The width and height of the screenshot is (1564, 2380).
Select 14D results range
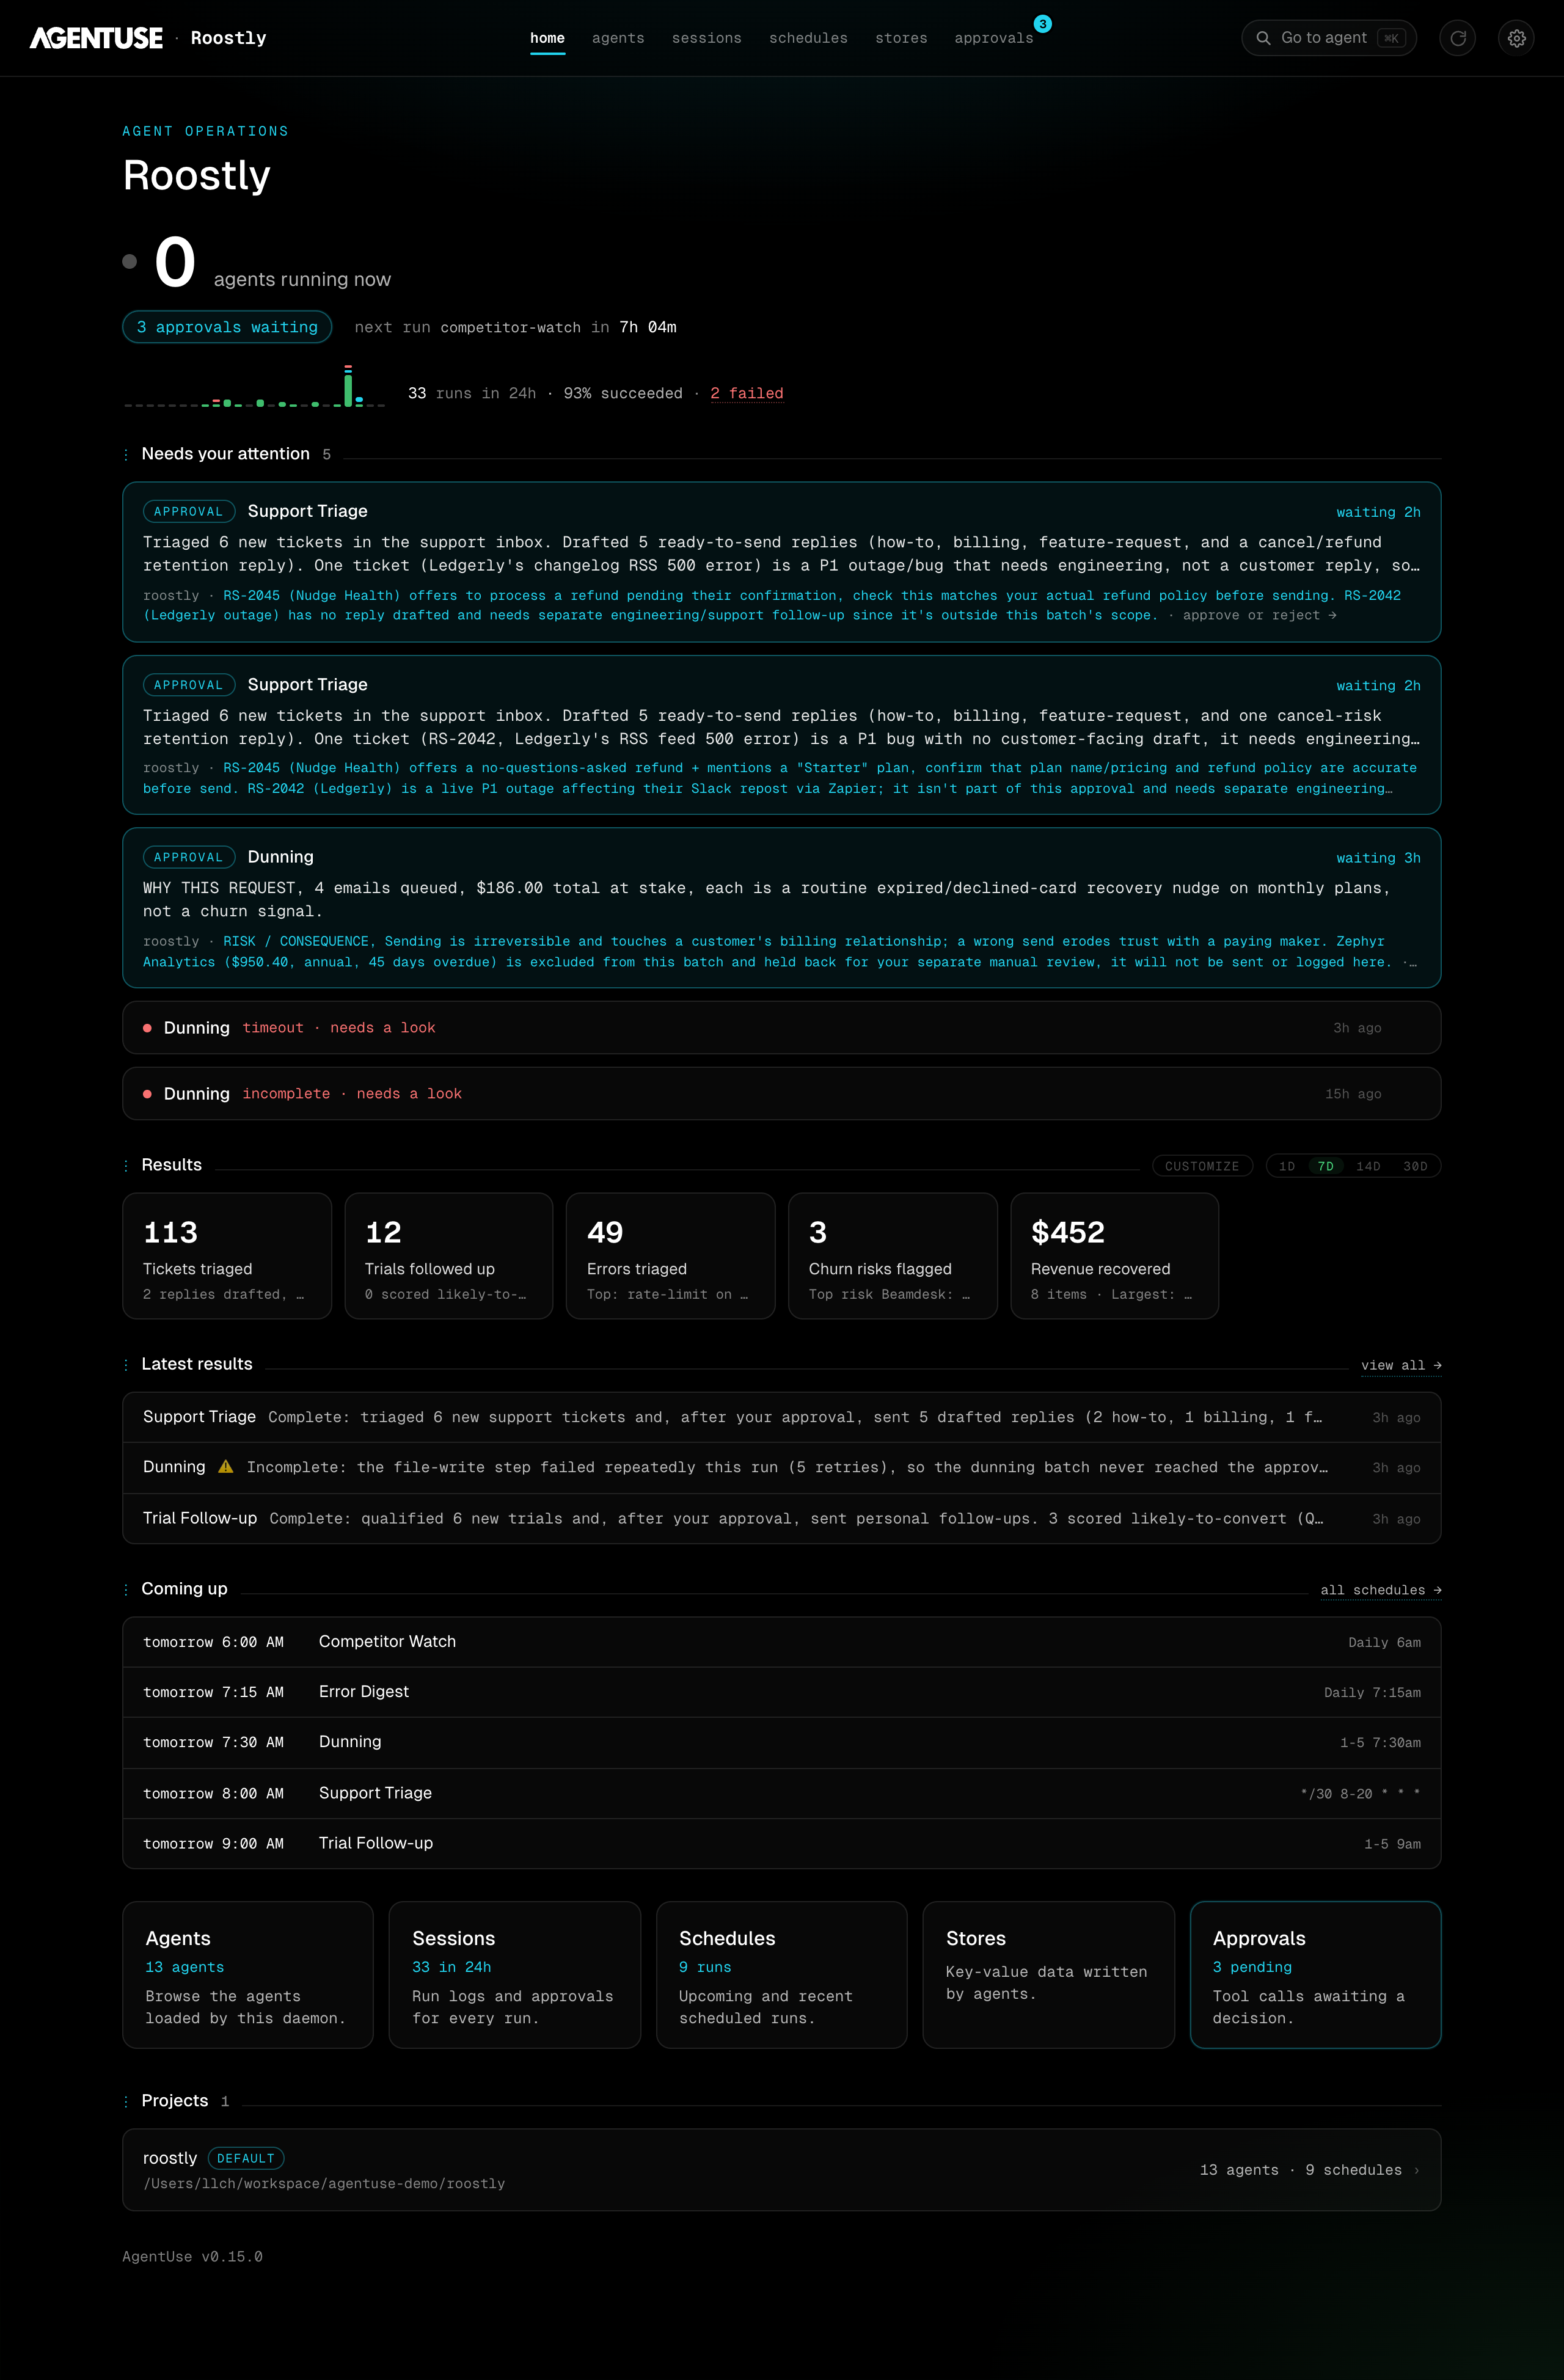click(1368, 1166)
